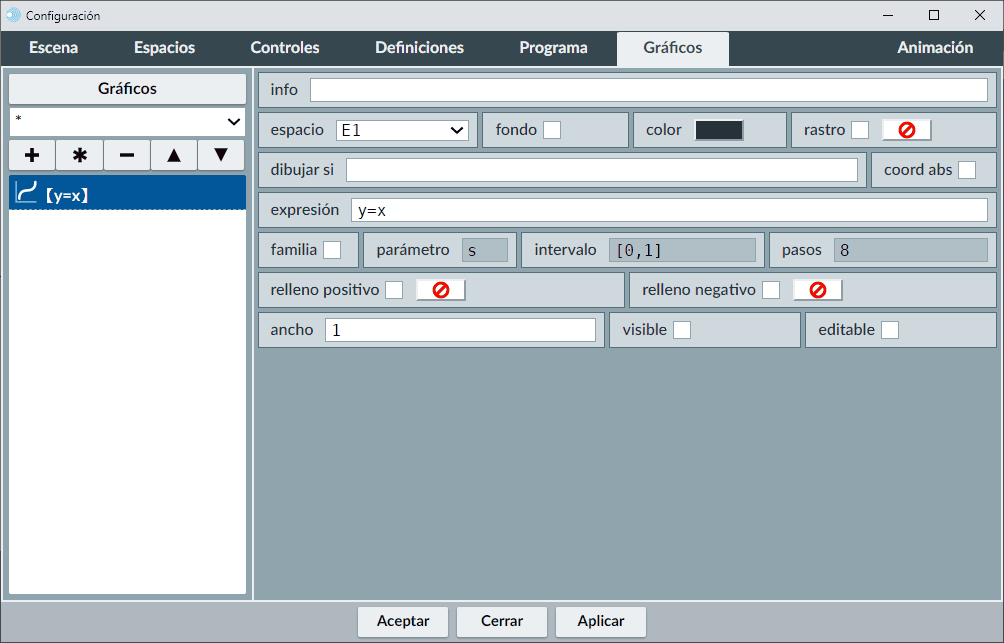Click the Aplicar button

click(600, 621)
